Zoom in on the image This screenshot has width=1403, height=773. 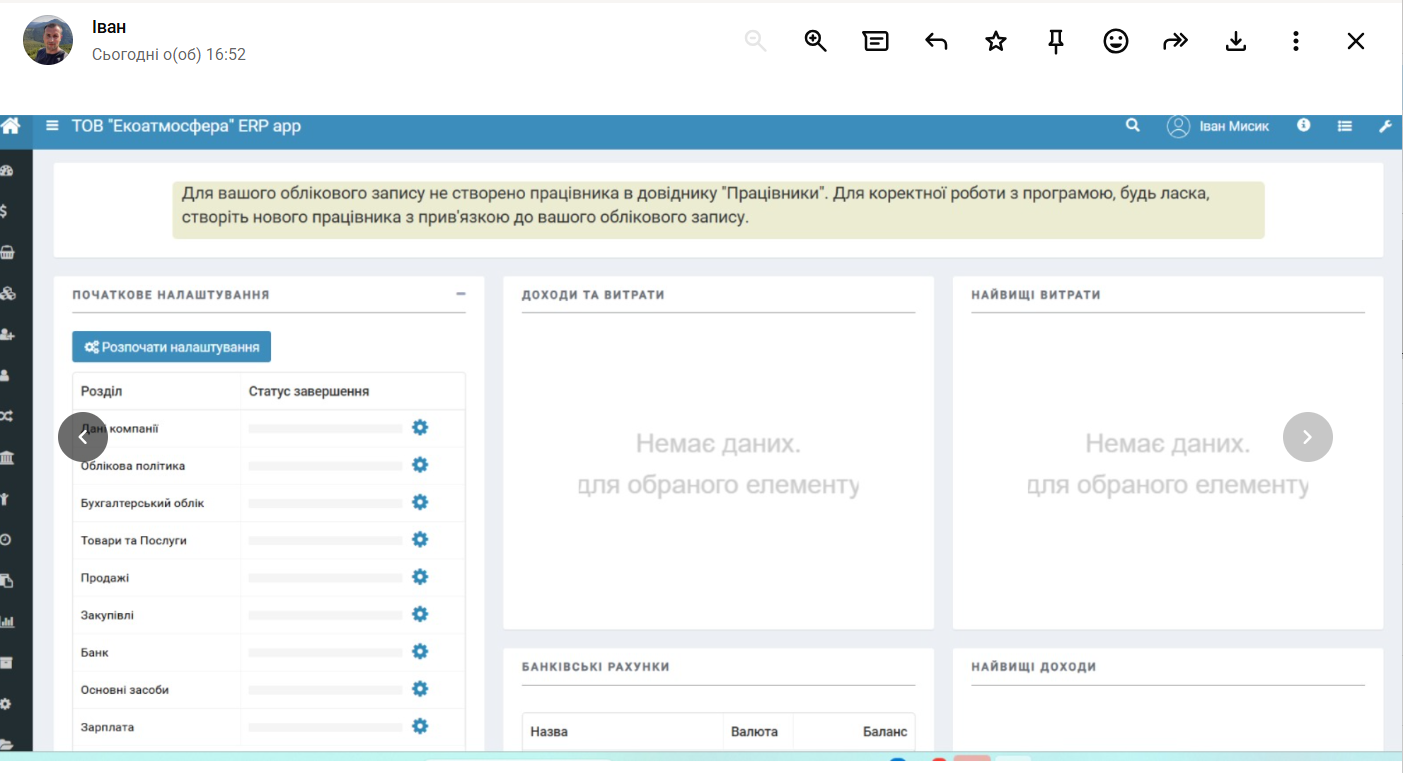coord(816,41)
